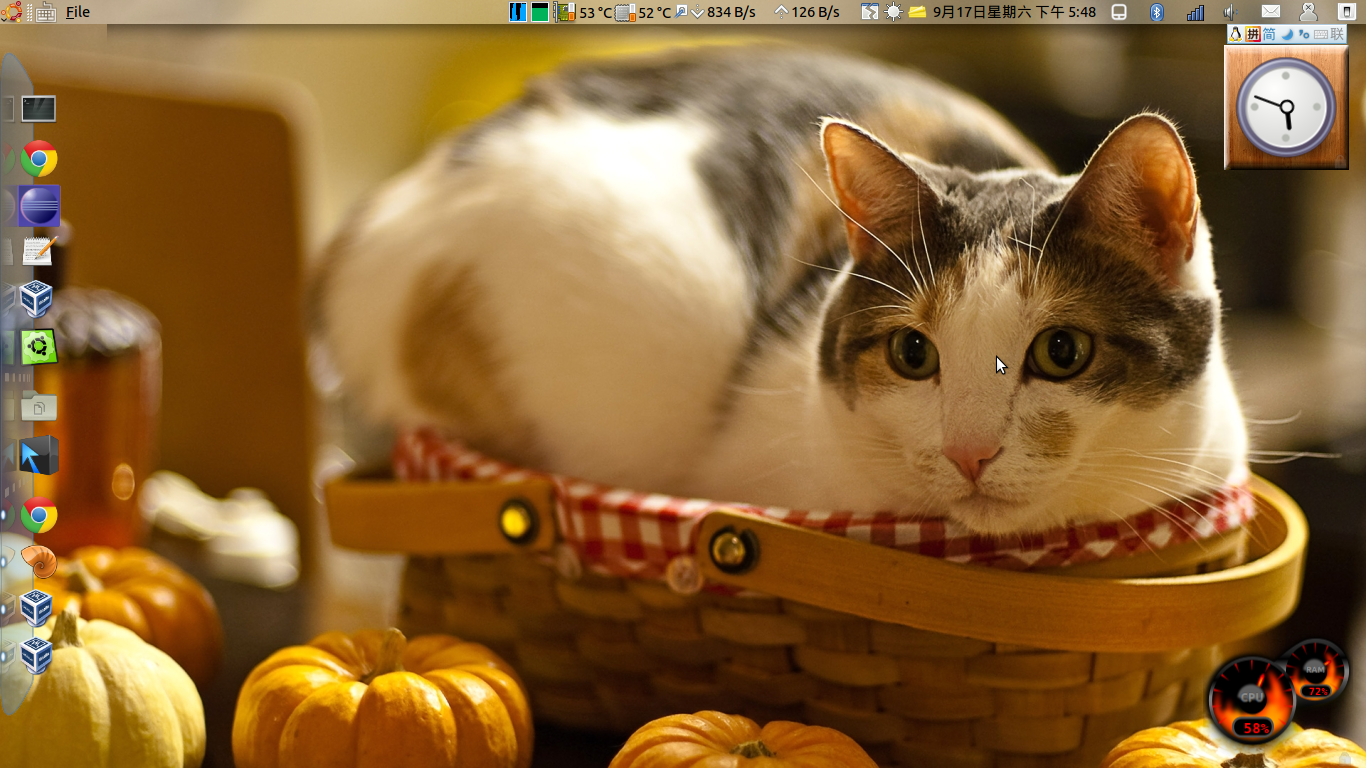Image resolution: width=1366 pixels, height=768 pixels.
Task: Open the Eclipse IDE from the dock
Action: coord(39,206)
